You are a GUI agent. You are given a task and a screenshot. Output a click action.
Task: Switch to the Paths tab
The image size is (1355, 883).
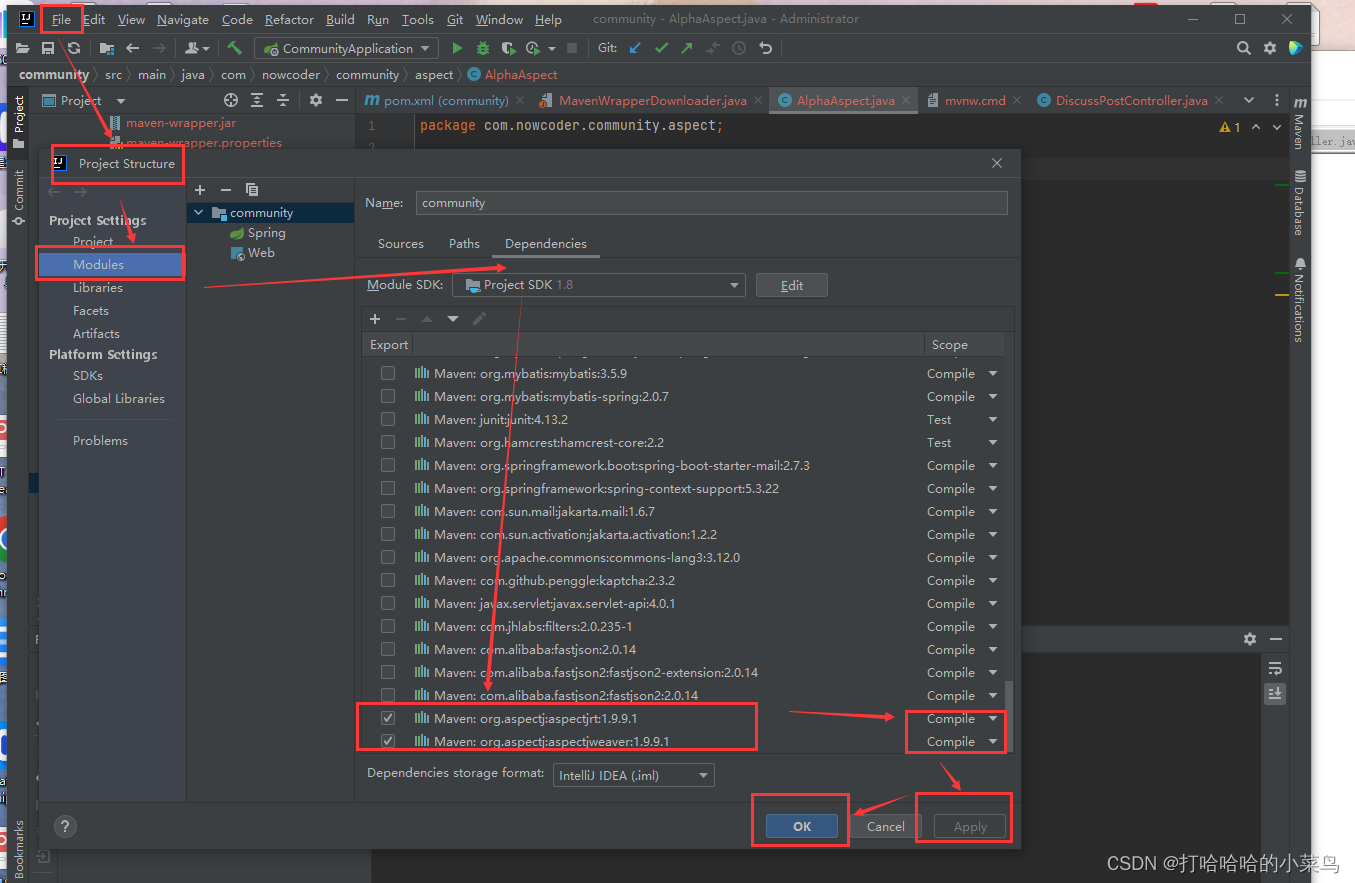tap(464, 243)
